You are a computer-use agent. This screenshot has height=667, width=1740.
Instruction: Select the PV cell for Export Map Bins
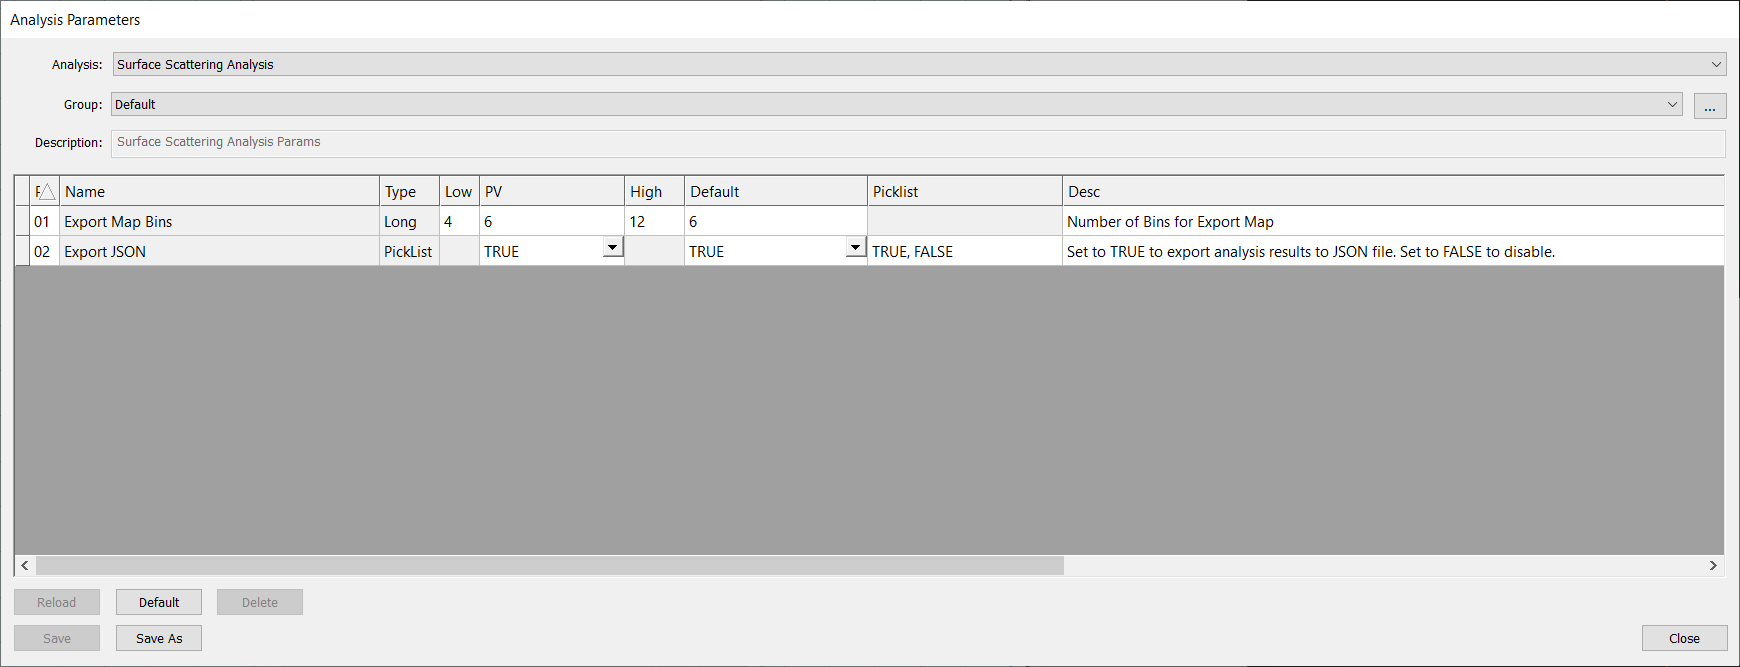point(551,222)
